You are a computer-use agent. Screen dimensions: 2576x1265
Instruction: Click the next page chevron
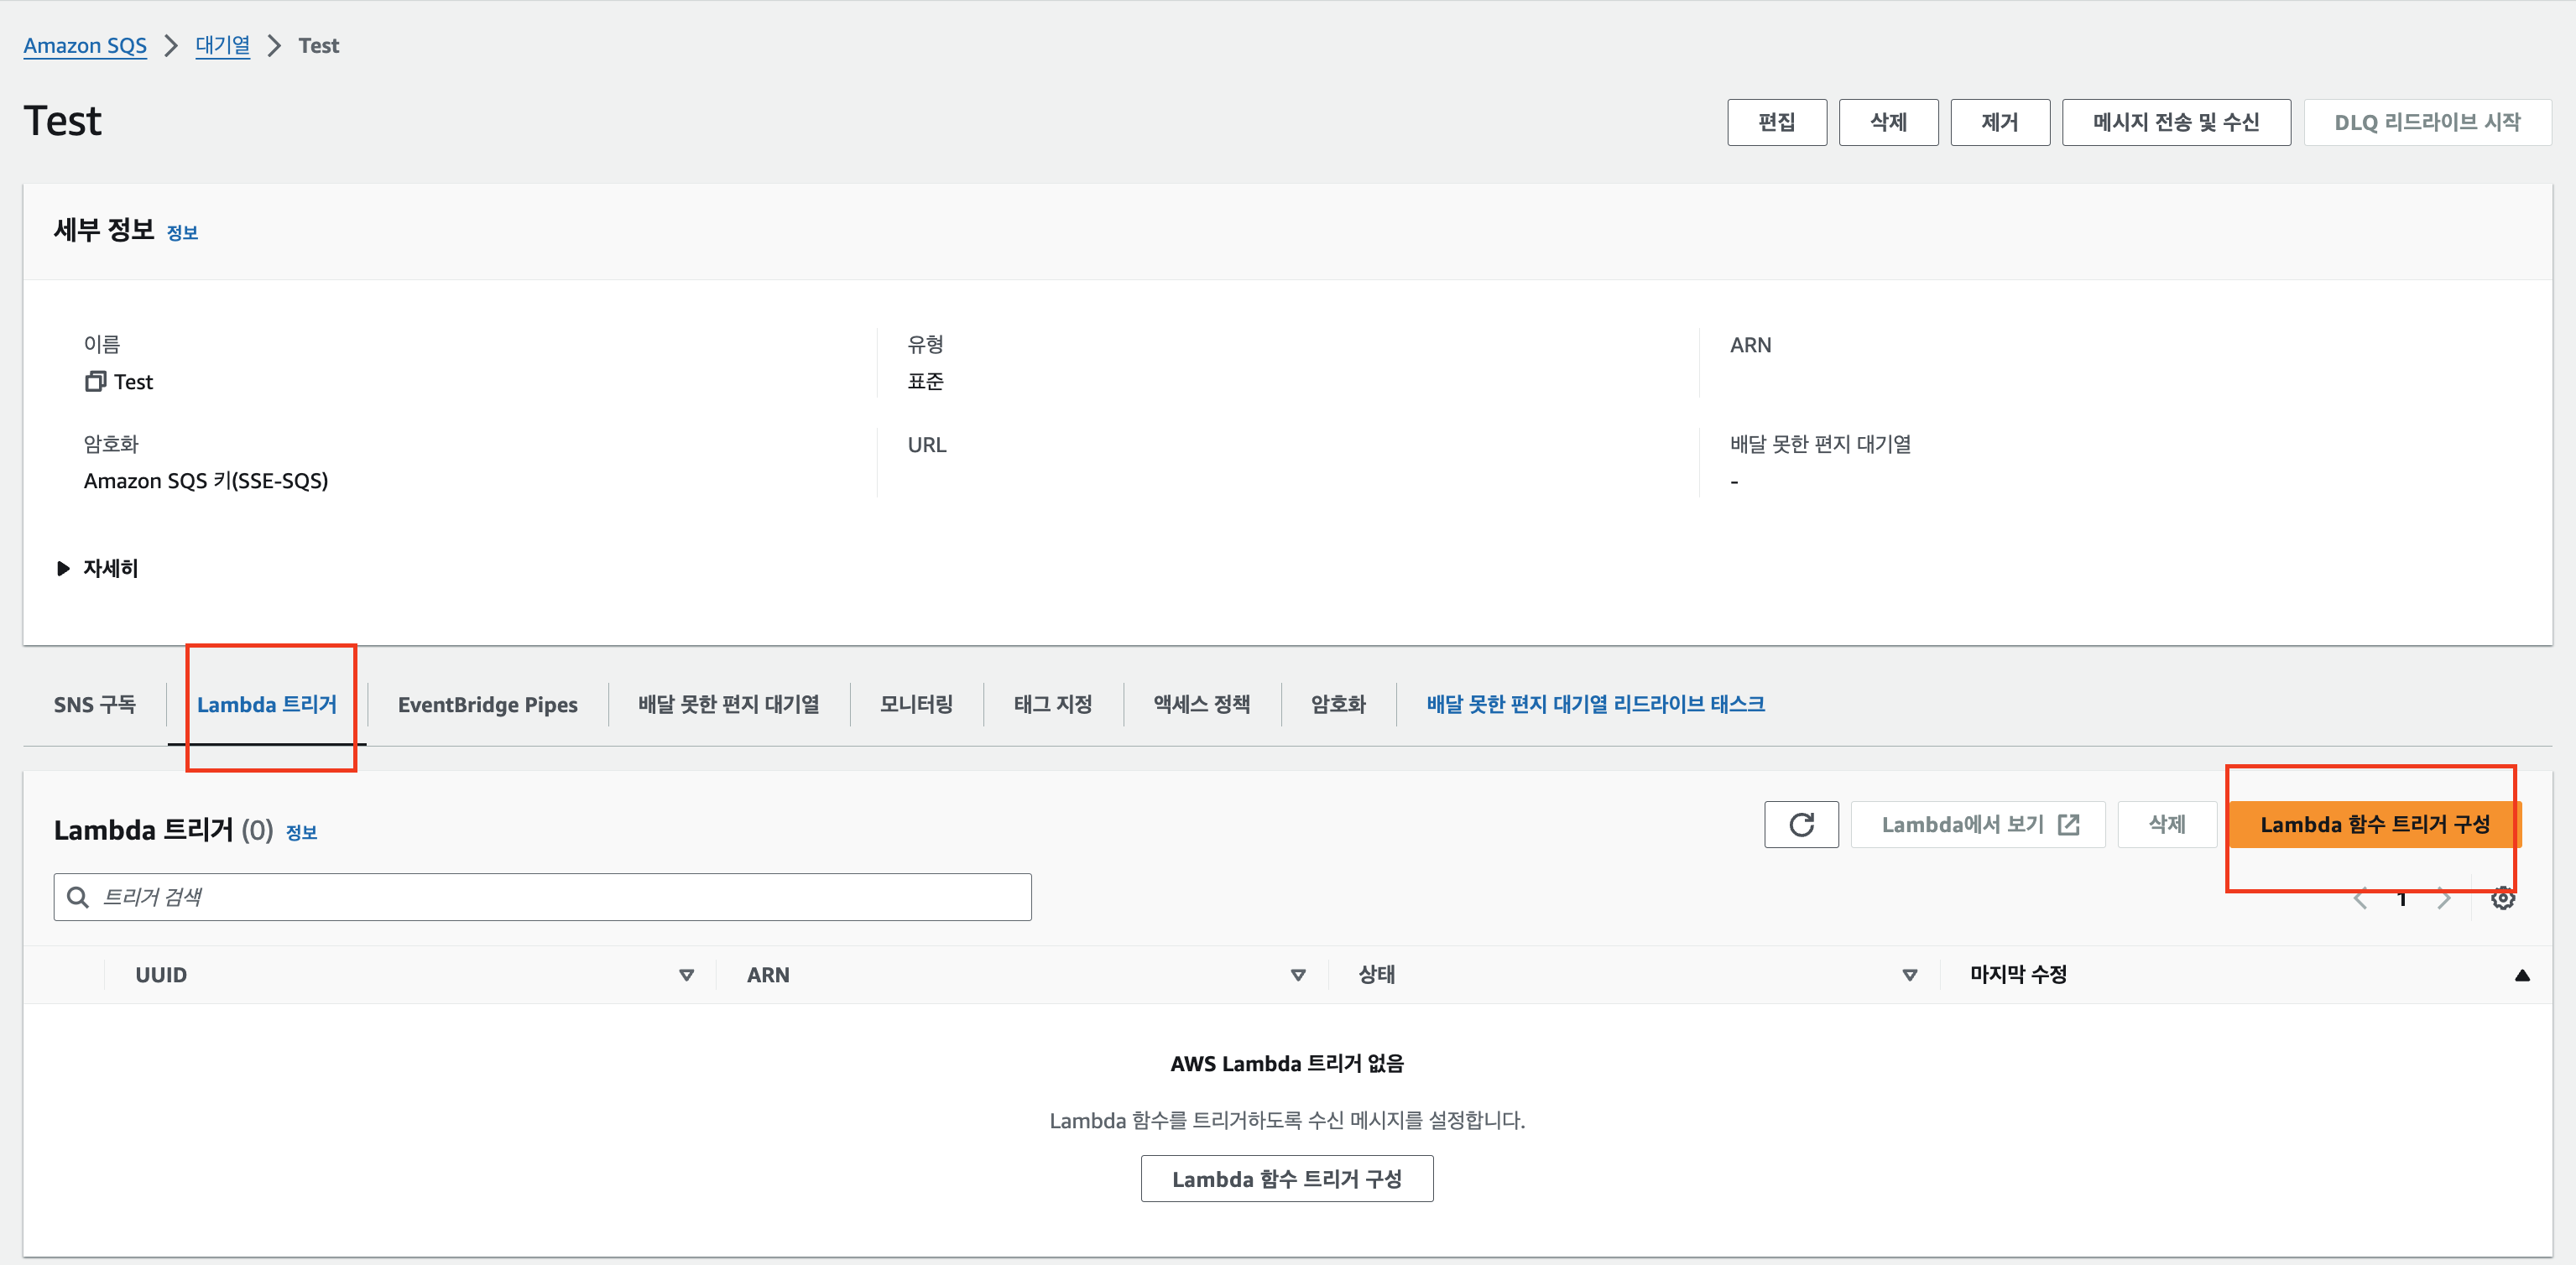(x=2444, y=898)
